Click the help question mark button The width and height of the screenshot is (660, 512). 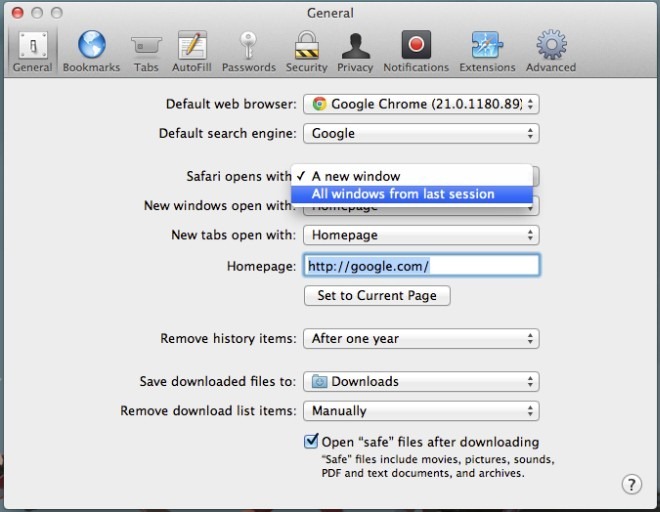tap(631, 485)
